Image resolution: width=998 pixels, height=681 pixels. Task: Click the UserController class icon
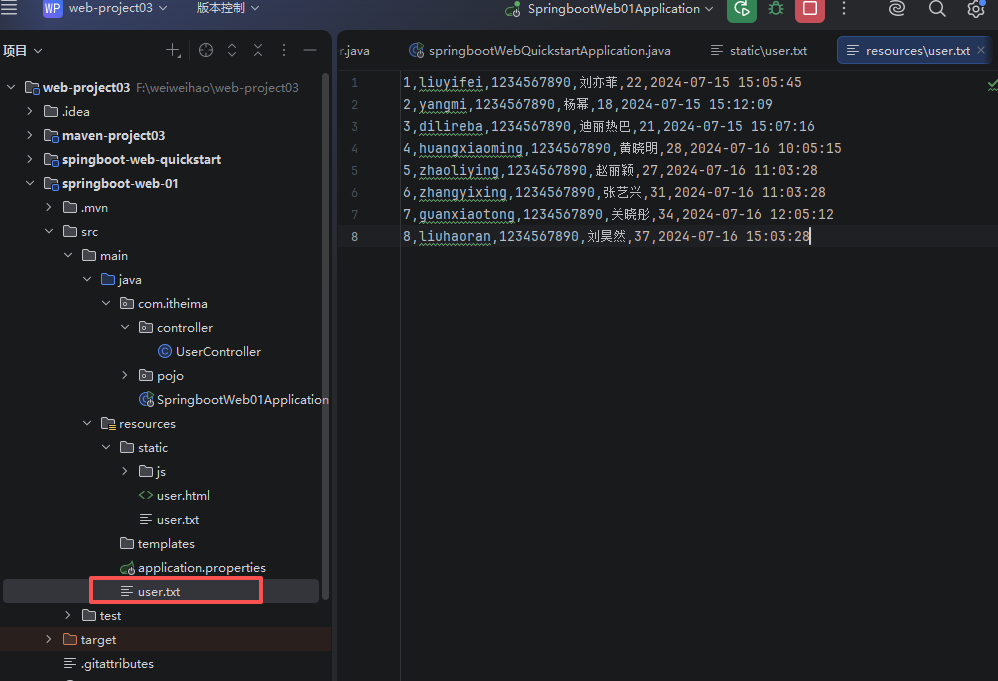pyautogui.click(x=165, y=351)
